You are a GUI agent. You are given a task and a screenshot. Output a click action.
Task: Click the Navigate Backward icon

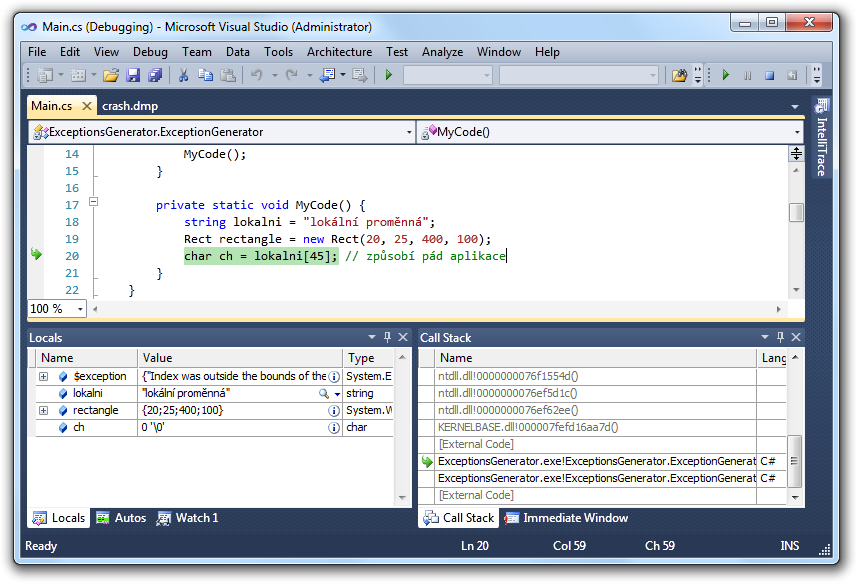tap(327, 75)
